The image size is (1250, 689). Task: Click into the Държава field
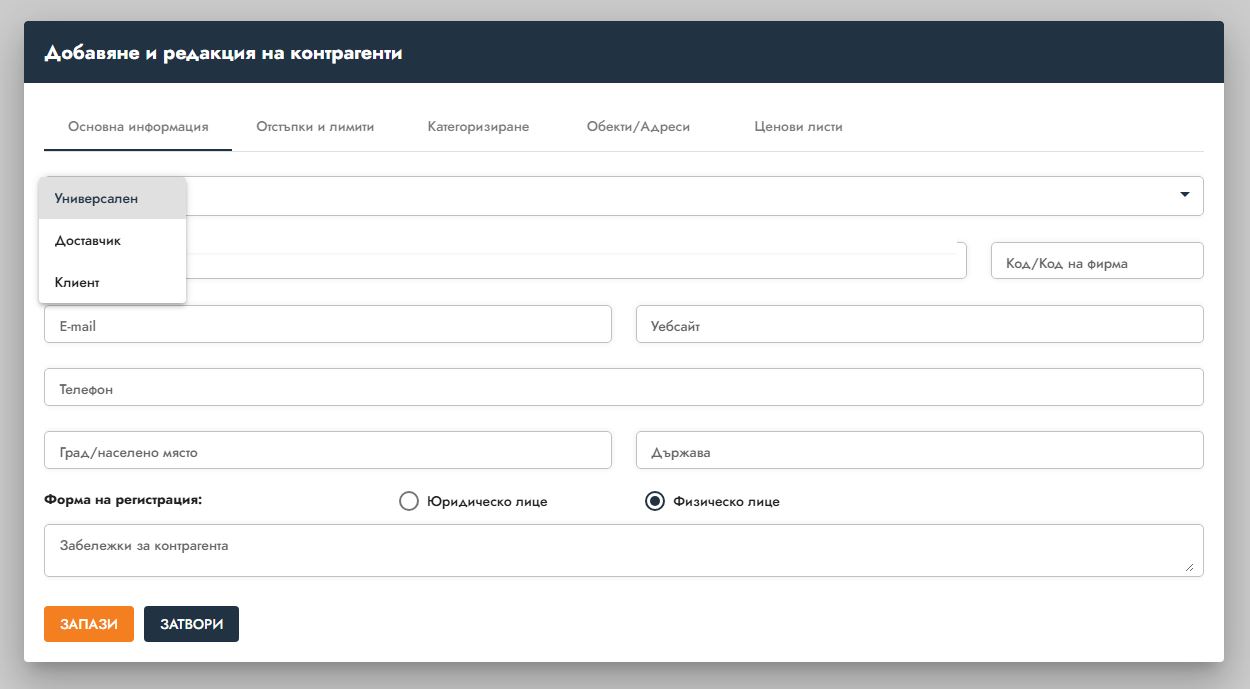click(x=919, y=451)
